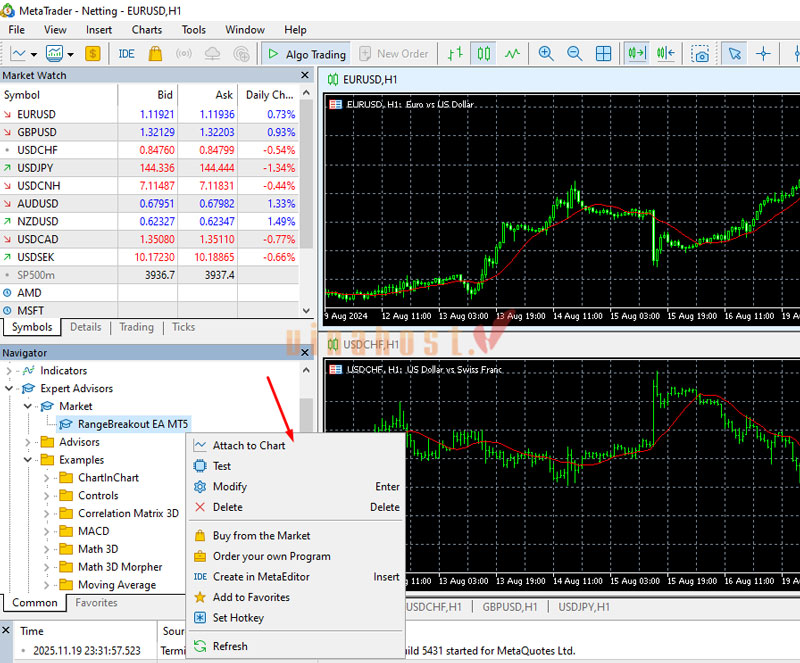Expand the Indicators tree node
The image size is (800, 663).
(x=8, y=370)
